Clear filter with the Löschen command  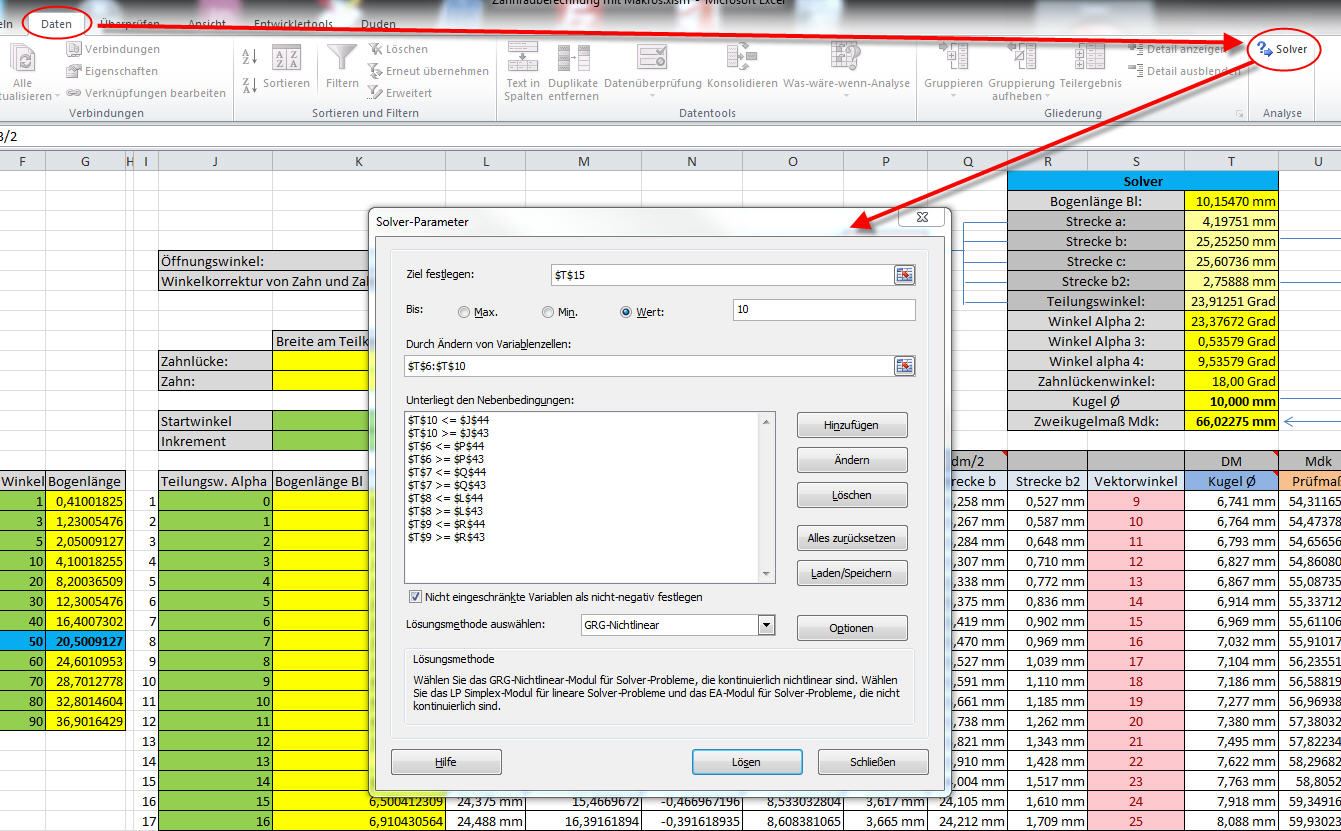click(398, 49)
